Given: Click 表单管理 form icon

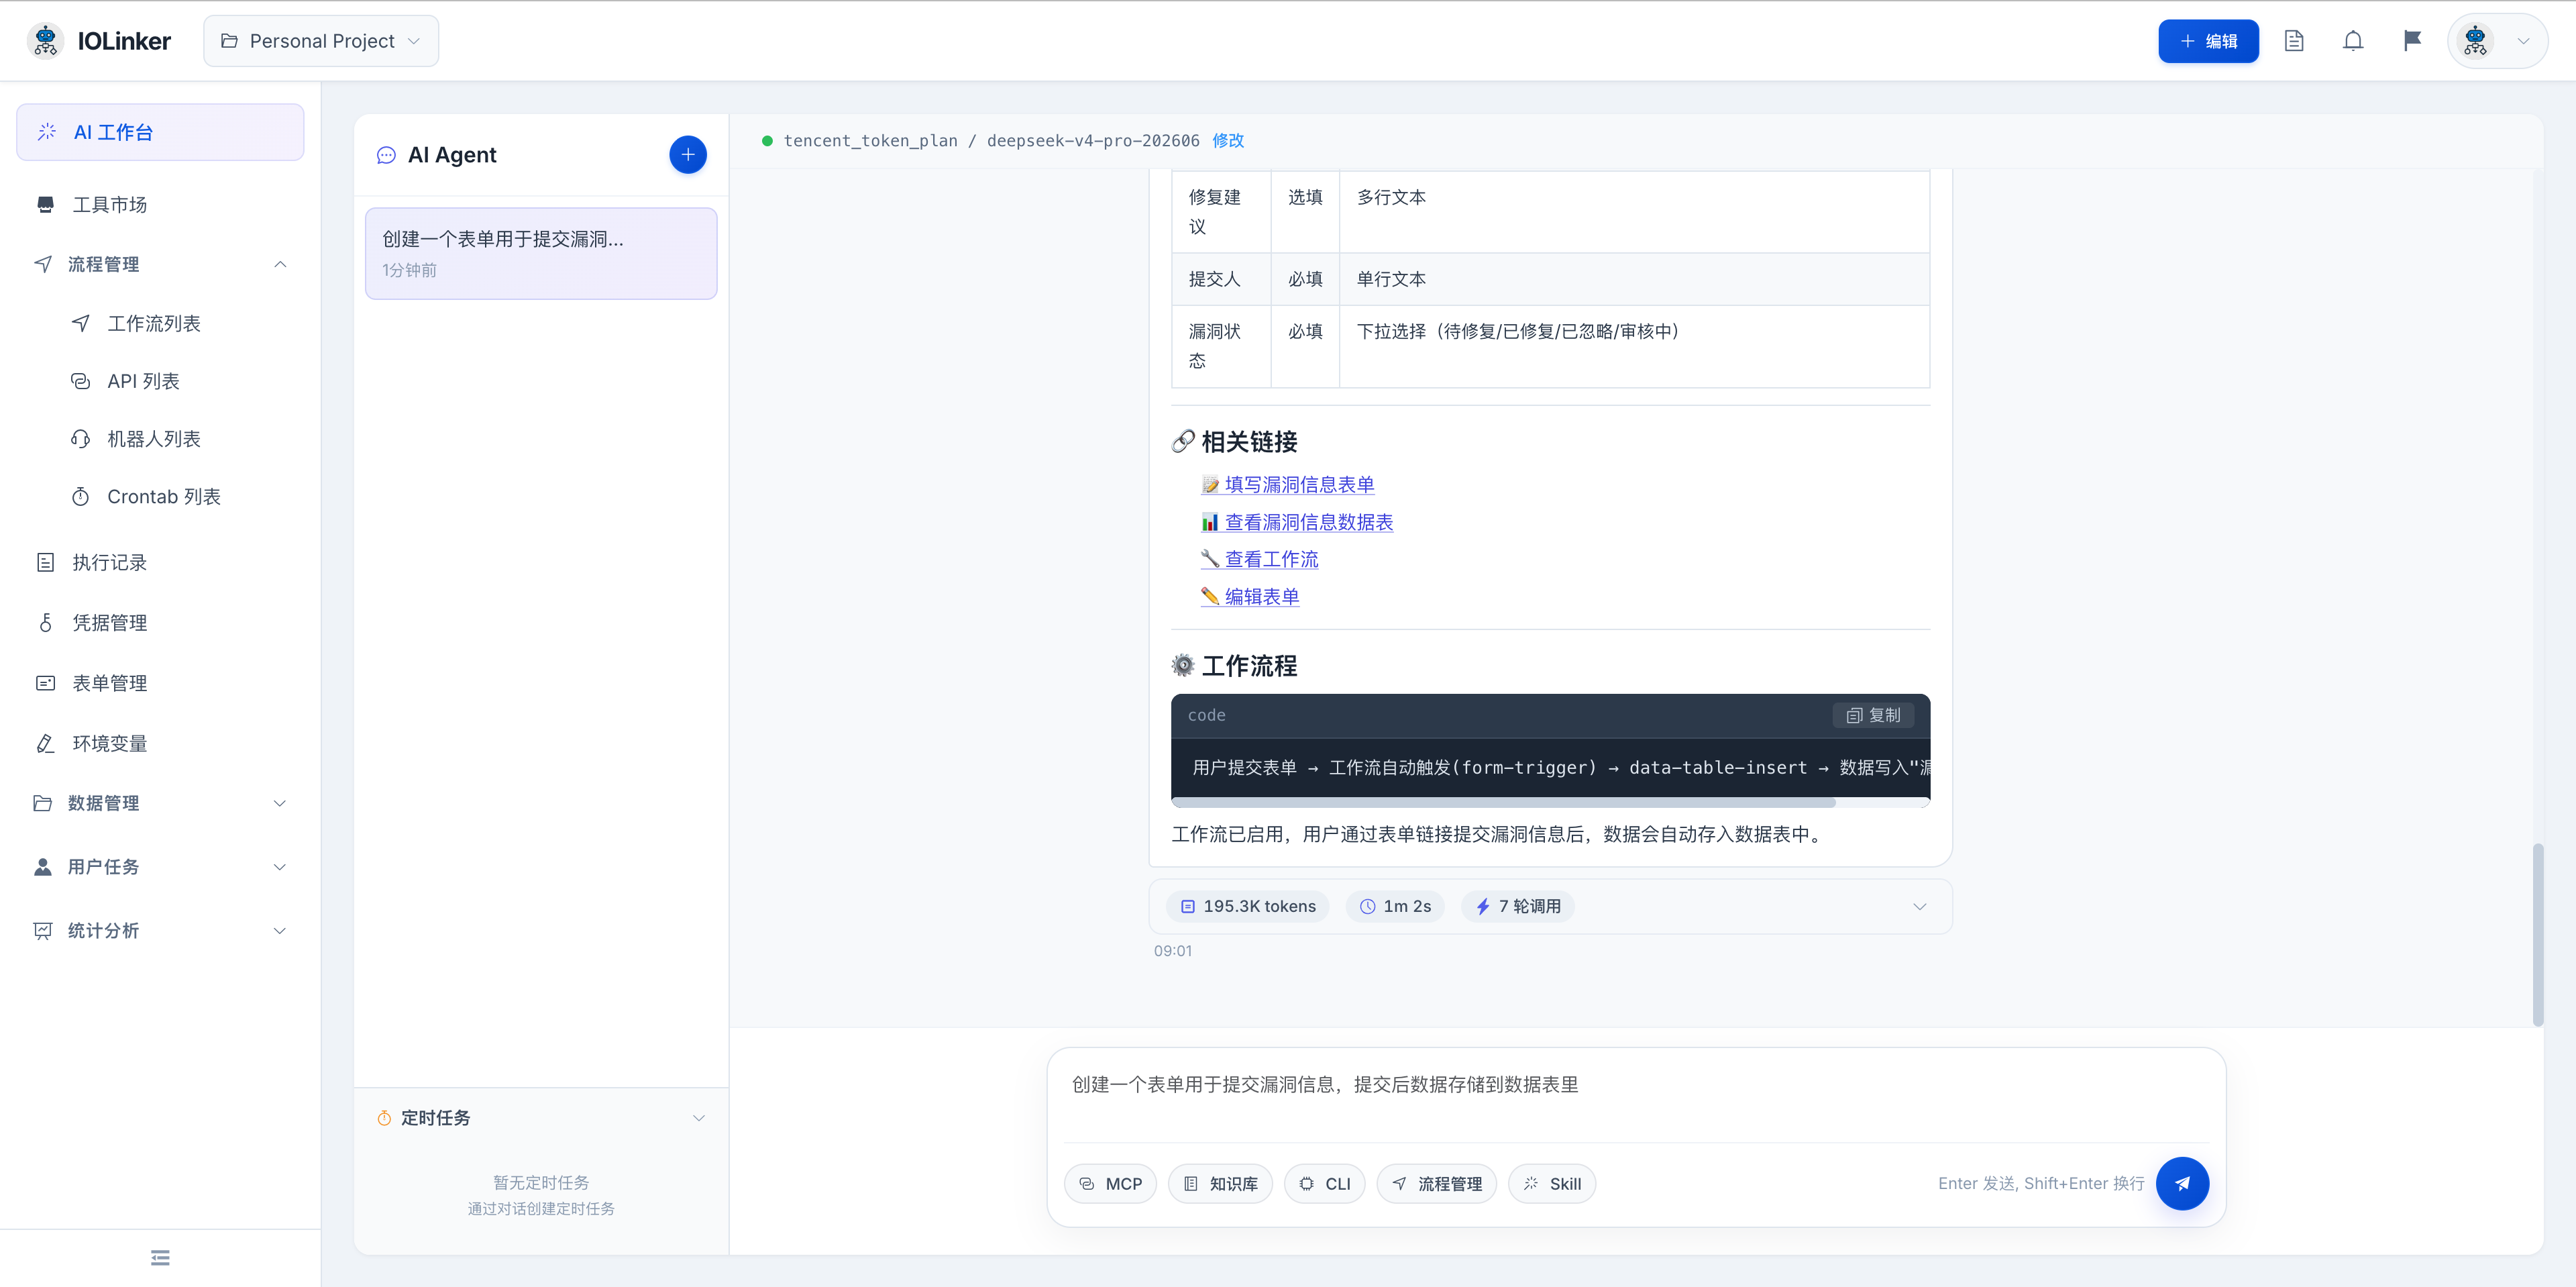Looking at the screenshot, I should pyautogui.click(x=45, y=683).
